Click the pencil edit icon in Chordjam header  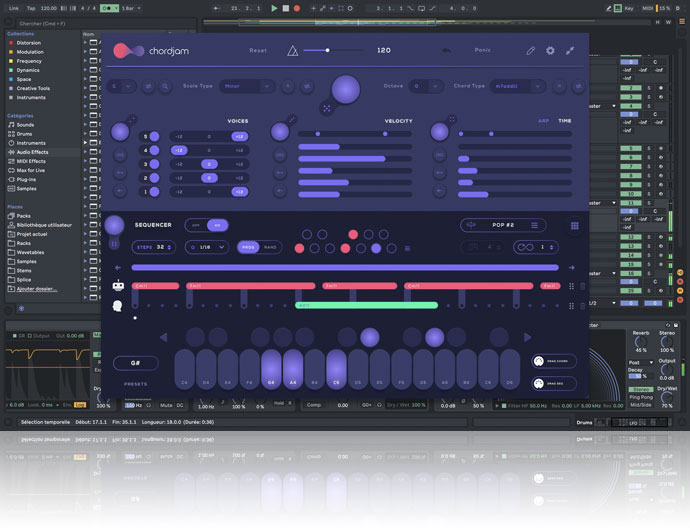[531, 50]
